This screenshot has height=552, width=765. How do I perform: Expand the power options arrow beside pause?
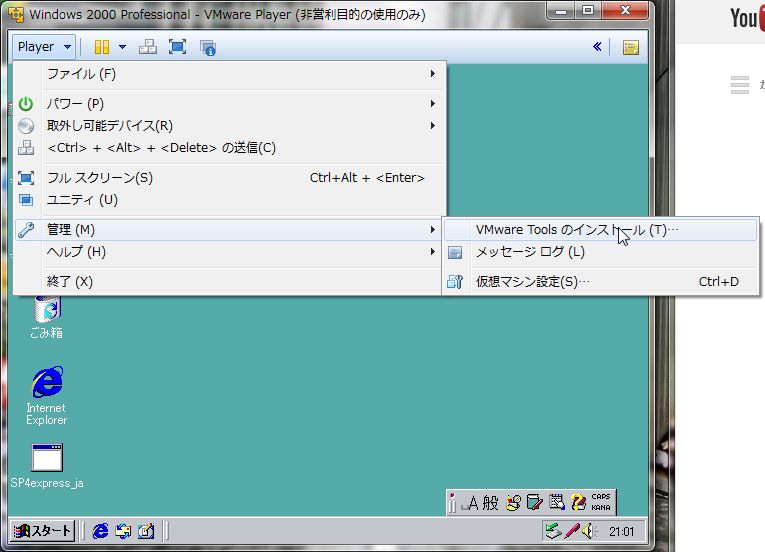coord(122,47)
